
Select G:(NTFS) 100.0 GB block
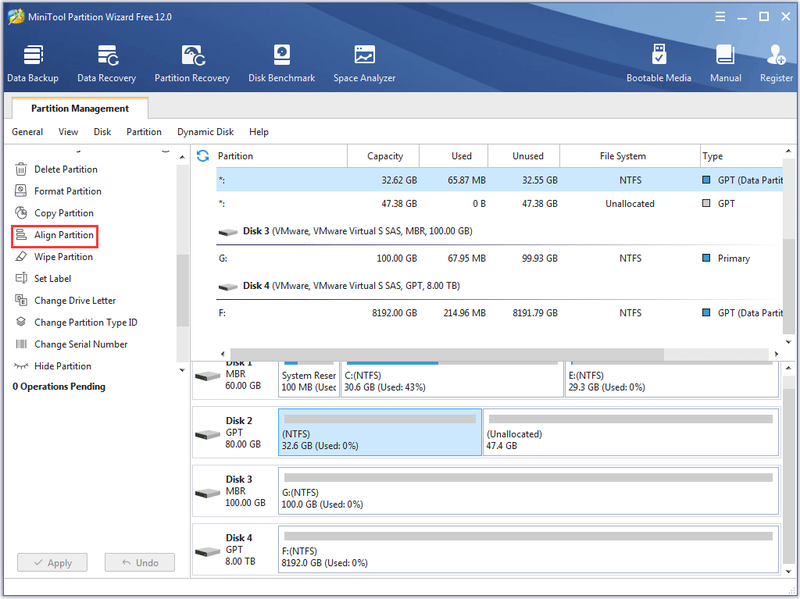point(529,491)
